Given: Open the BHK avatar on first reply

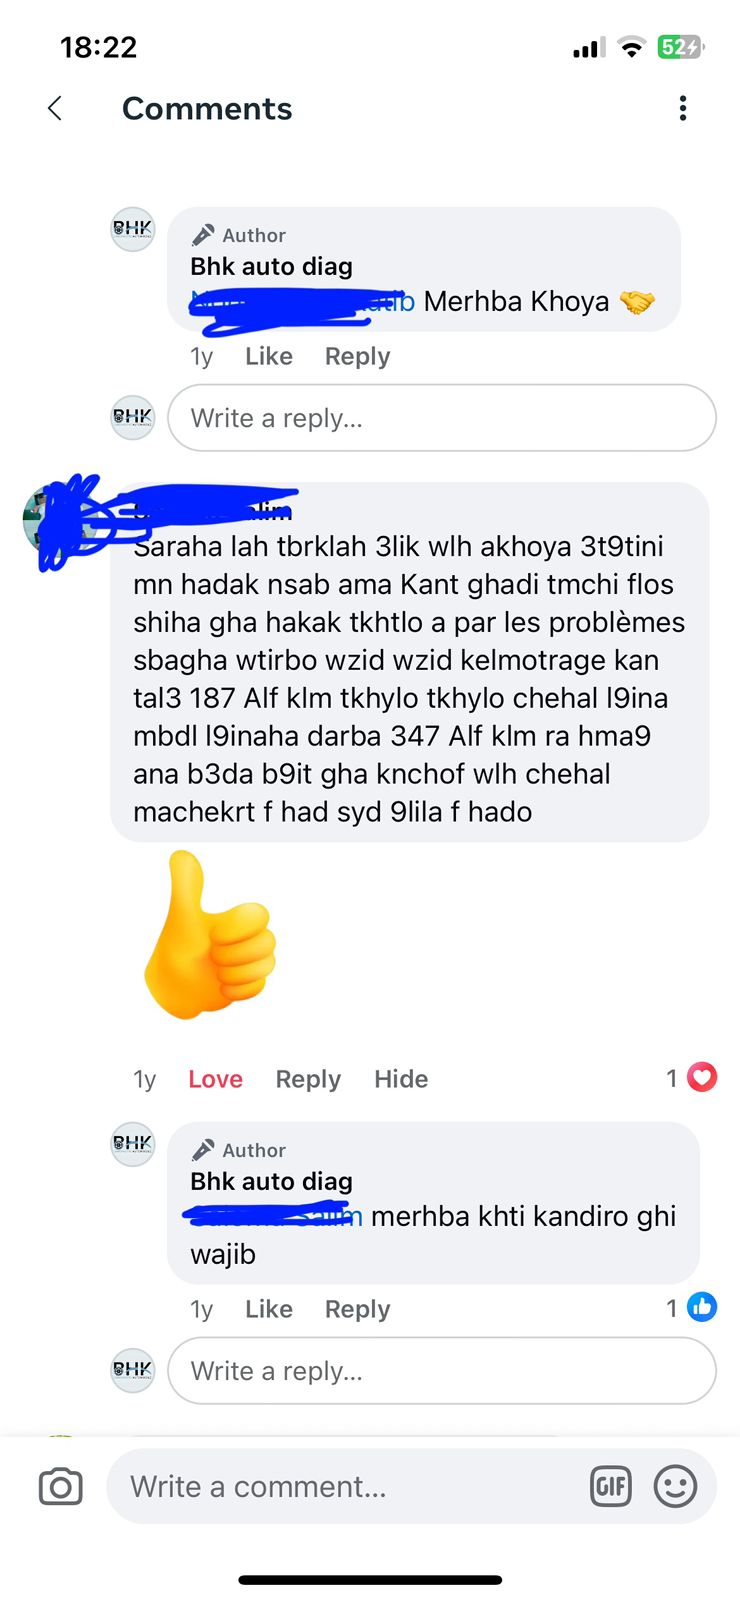Looking at the screenshot, I should 133,229.
